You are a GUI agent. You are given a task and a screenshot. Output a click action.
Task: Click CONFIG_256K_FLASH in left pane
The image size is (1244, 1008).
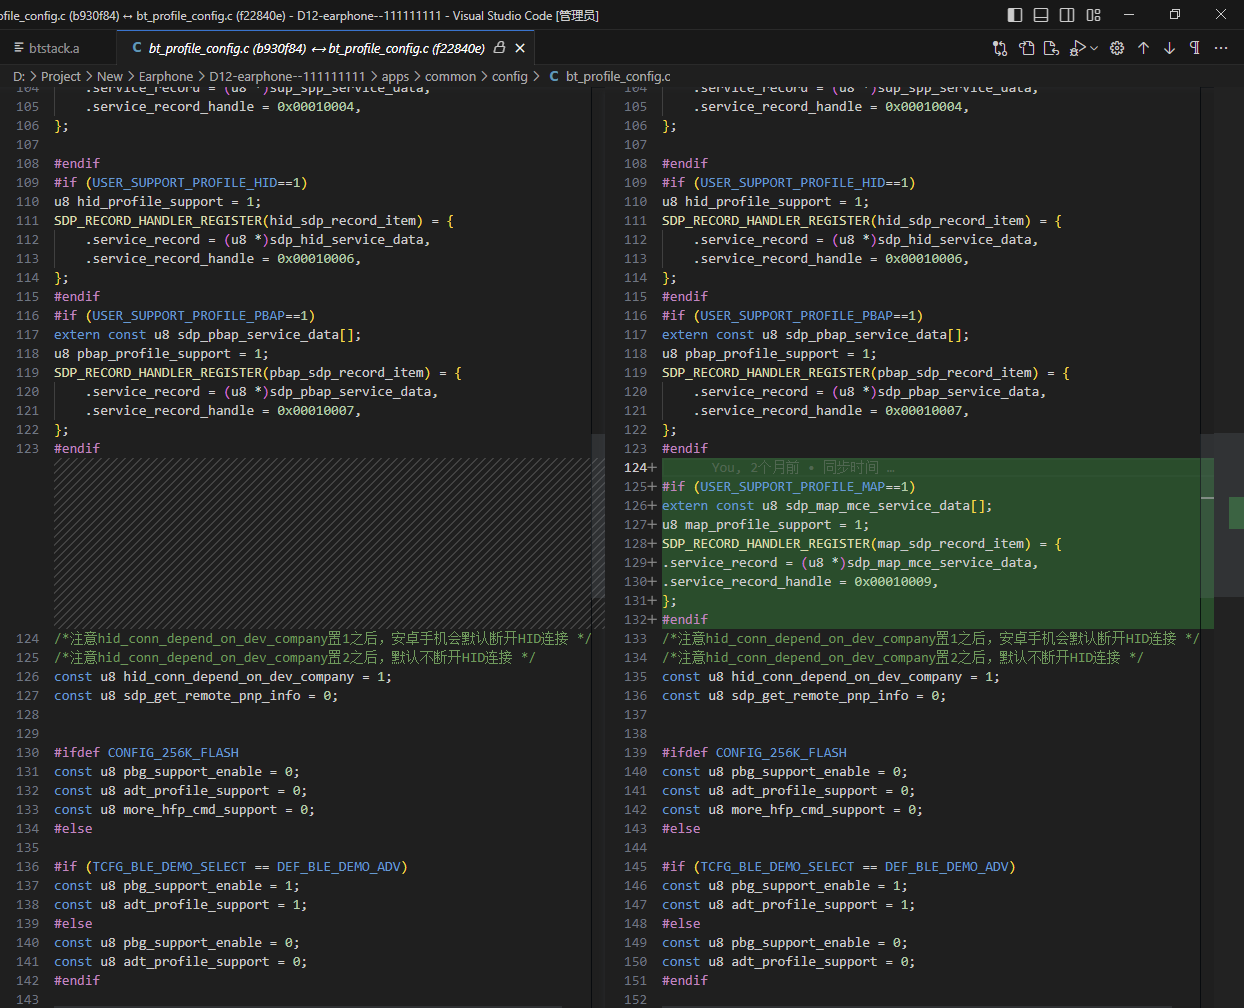tap(173, 752)
